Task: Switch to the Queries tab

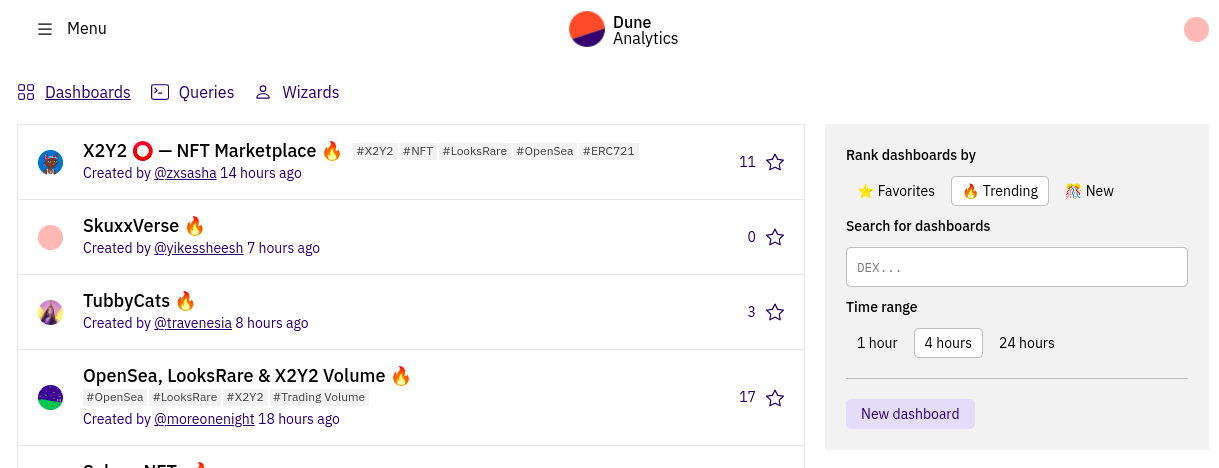Action: (x=192, y=92)
